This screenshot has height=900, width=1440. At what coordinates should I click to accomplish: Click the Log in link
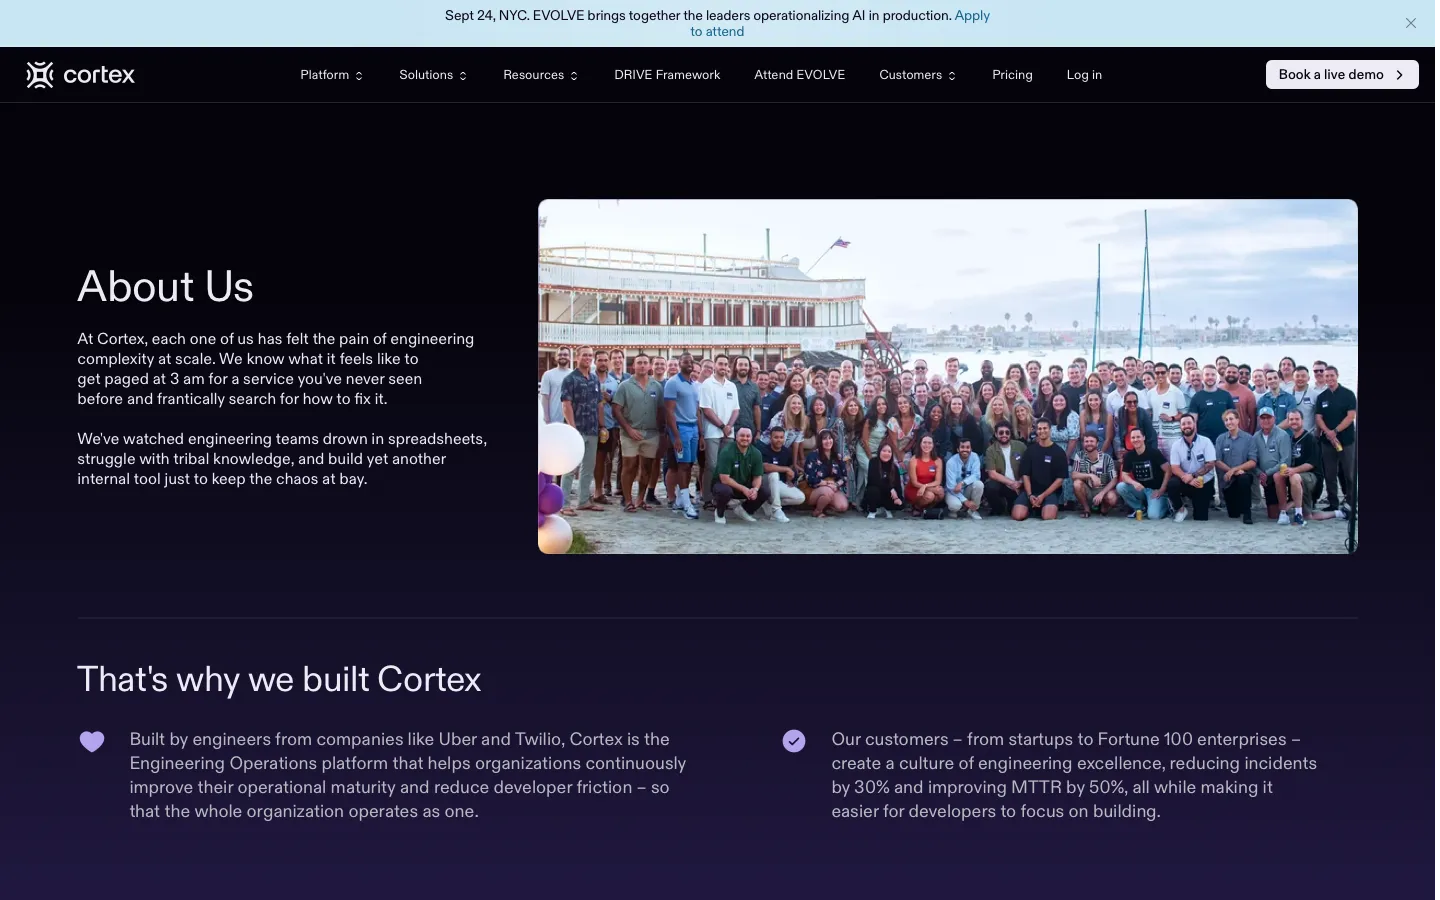pyautogui.click(x=1084, y=75)
